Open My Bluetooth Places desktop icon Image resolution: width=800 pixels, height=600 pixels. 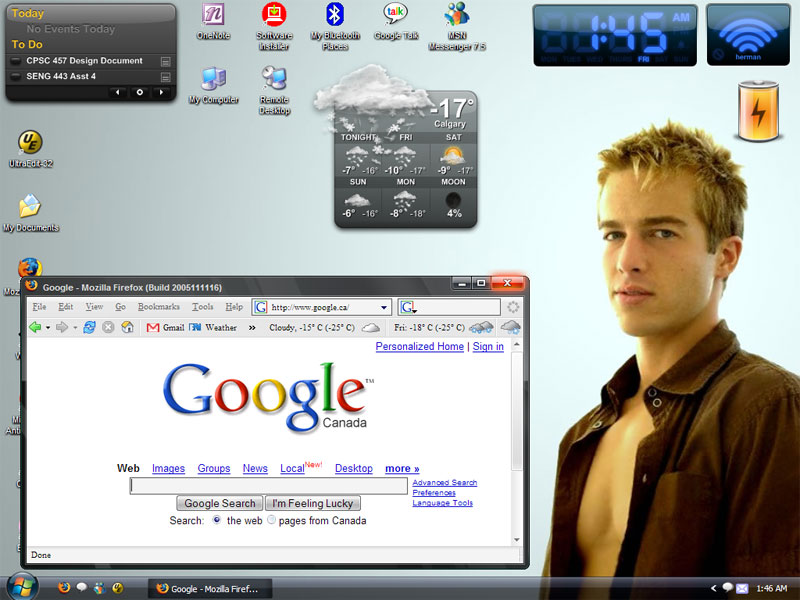(x=335, y=16)
